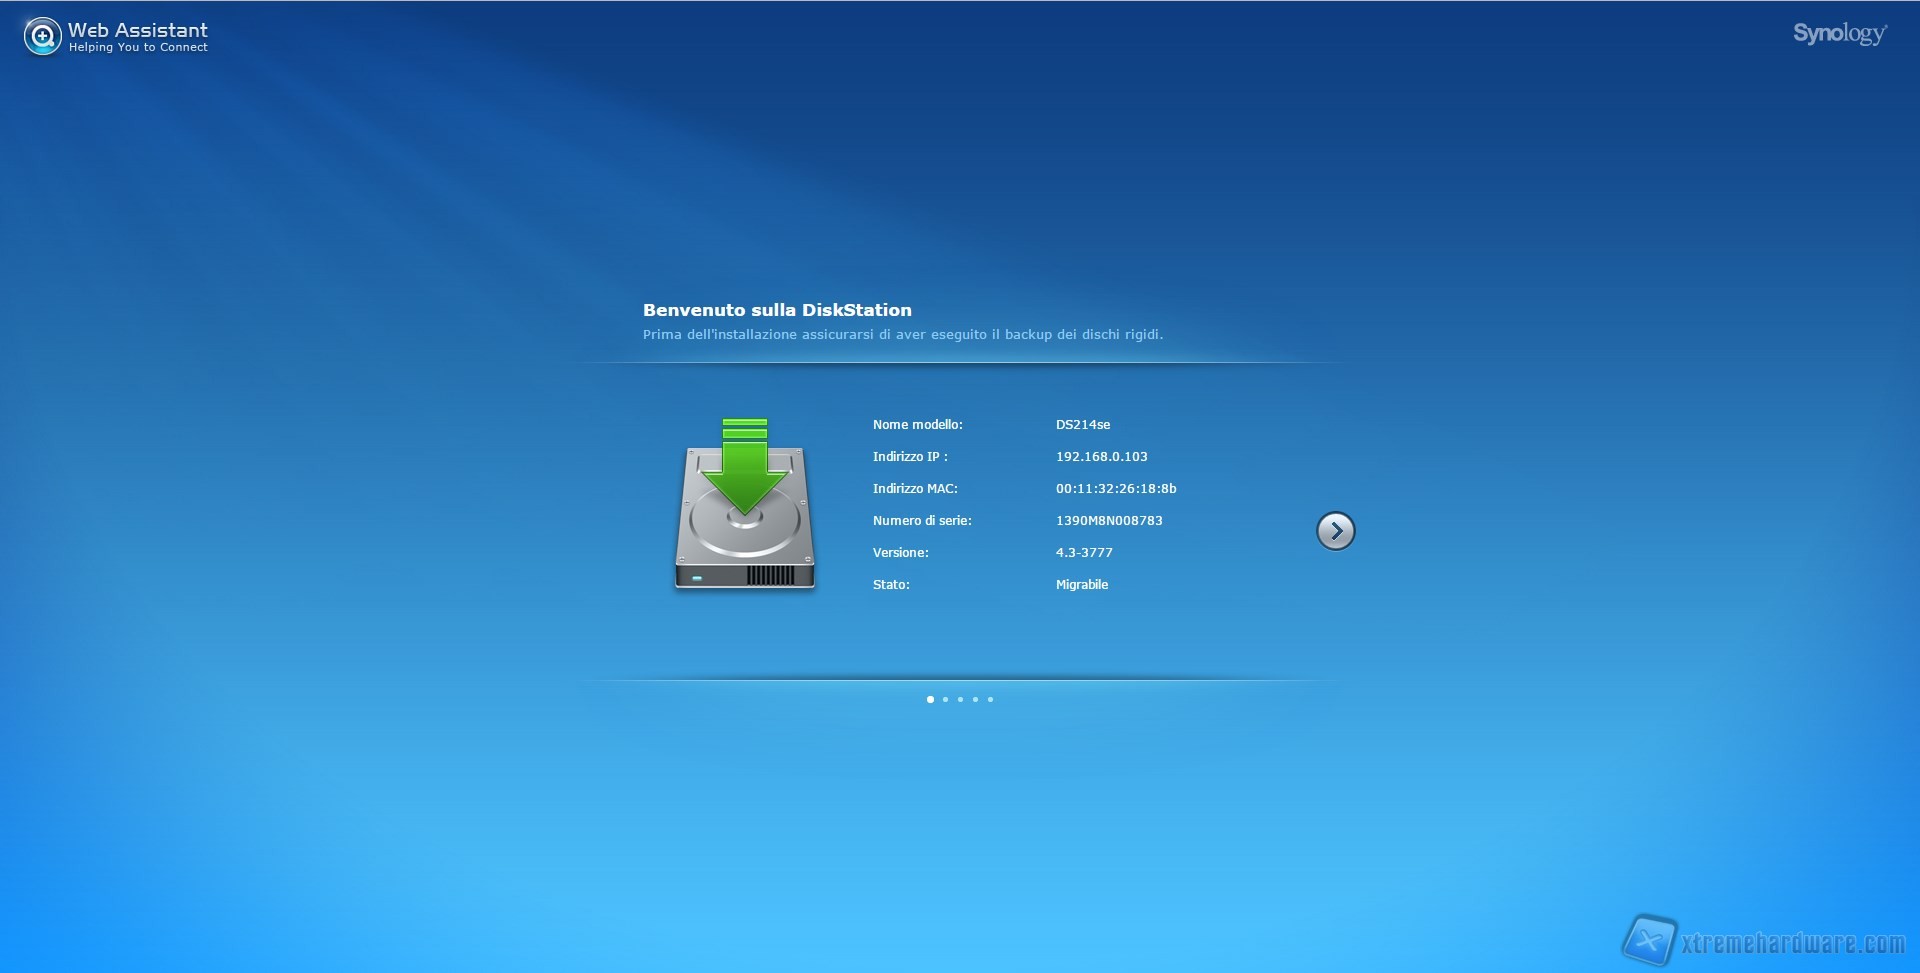
Task: Jump to the third page indicator dot
Action: [x=960, y=699]
